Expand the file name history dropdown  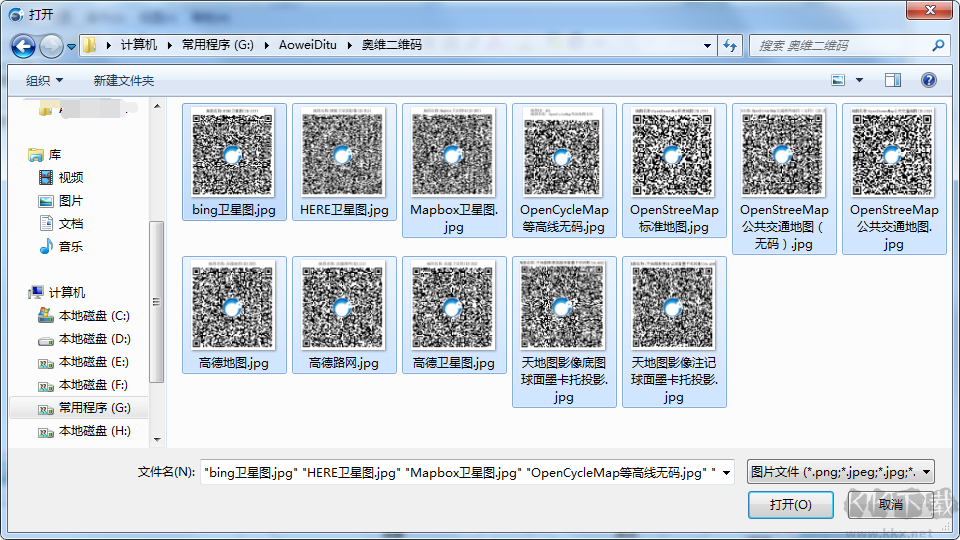coord(726,472)
